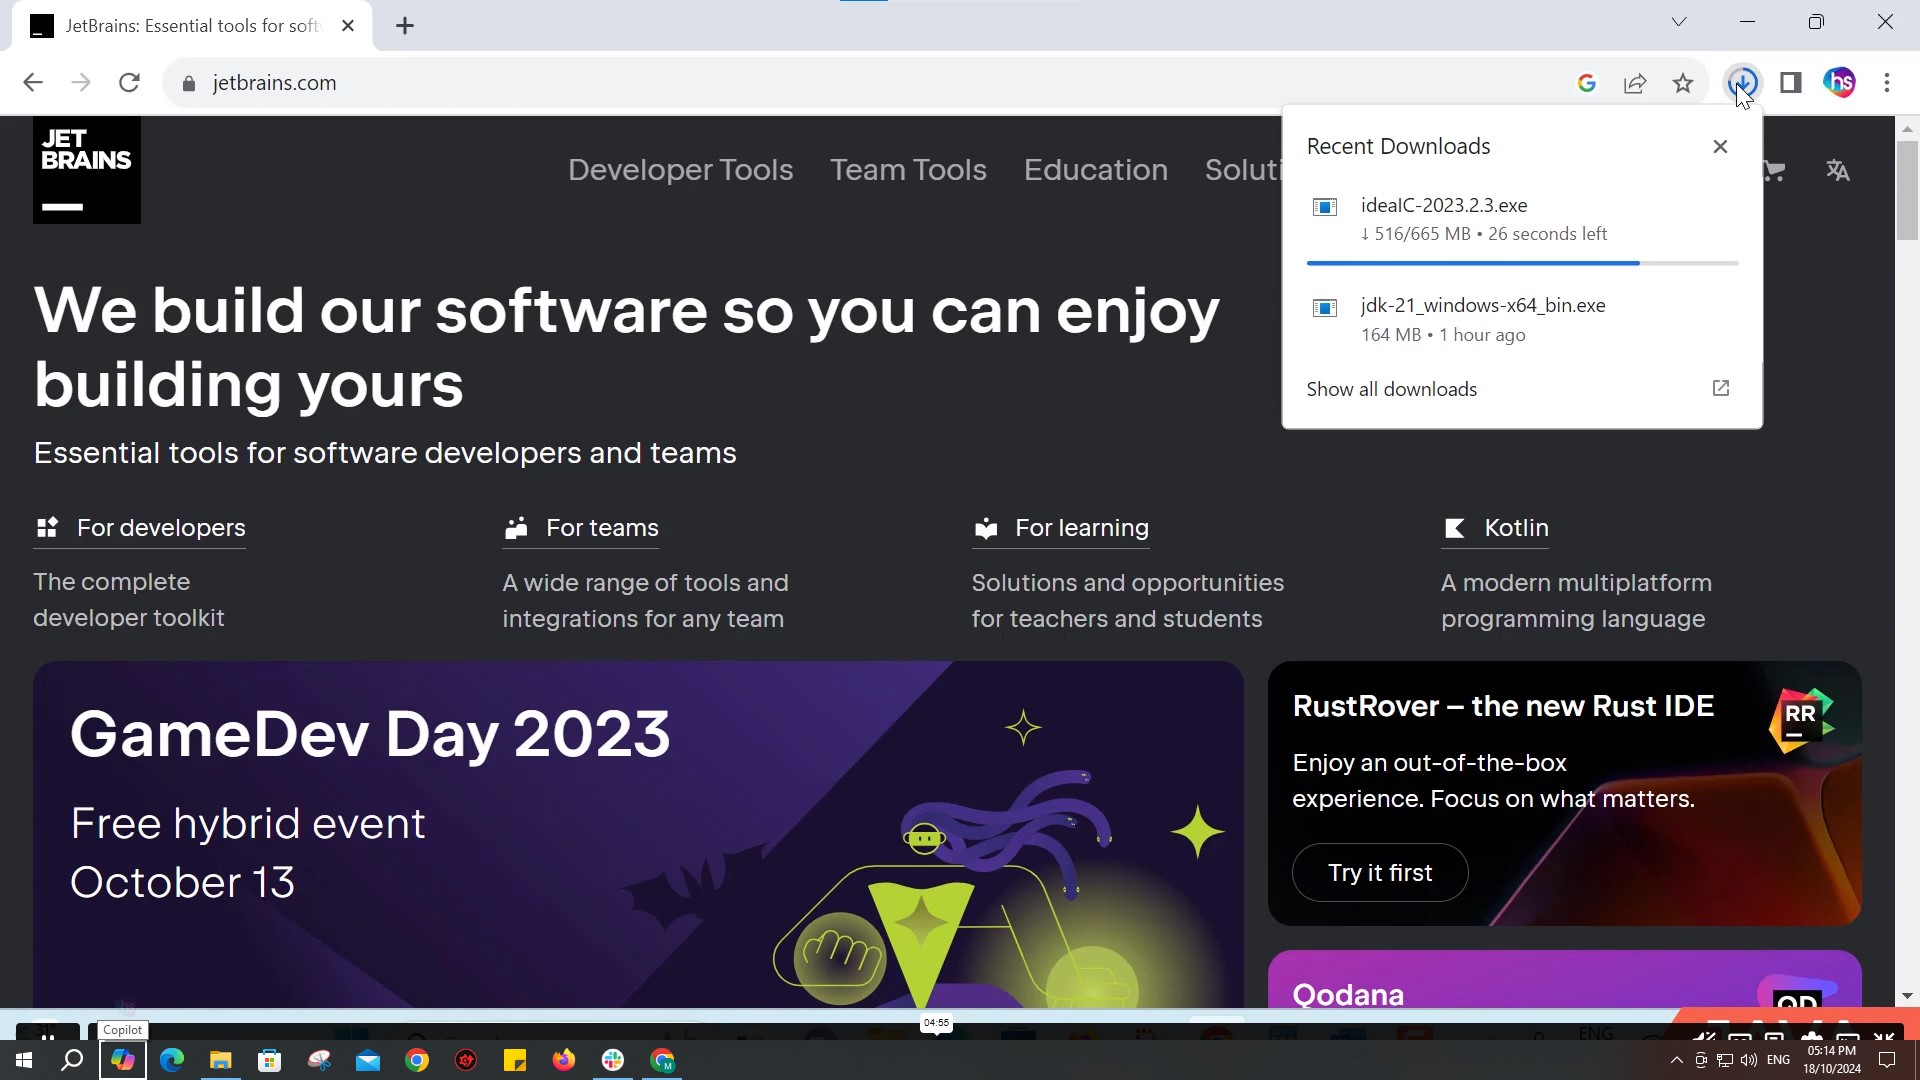Switch to the Education menu item
Viewport: 1920px width, 1080px height.
[1095, 170]
